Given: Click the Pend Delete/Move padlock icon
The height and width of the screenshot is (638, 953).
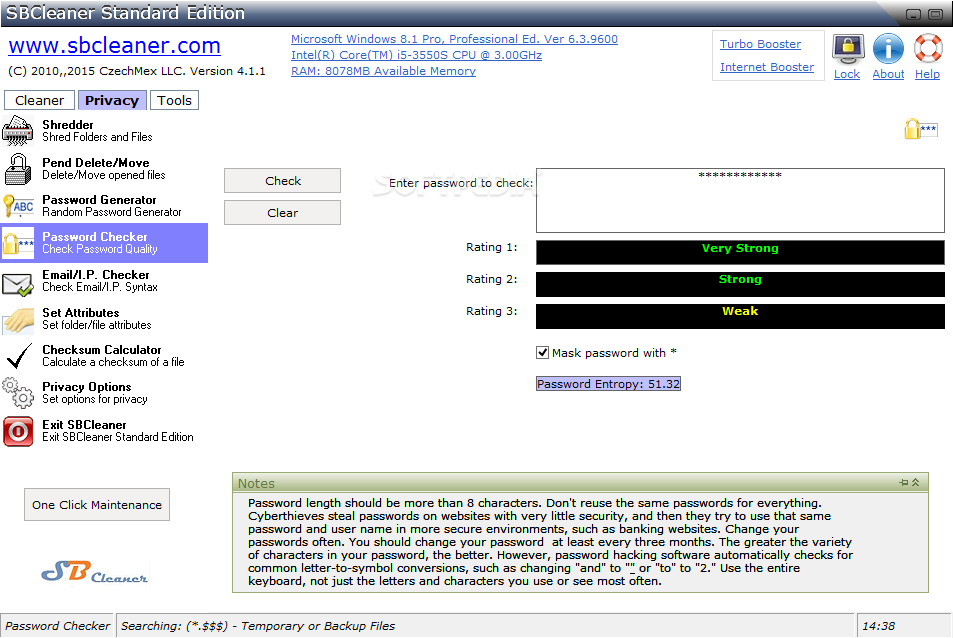Looking at the screenshot, I should [x=18, y=168].
